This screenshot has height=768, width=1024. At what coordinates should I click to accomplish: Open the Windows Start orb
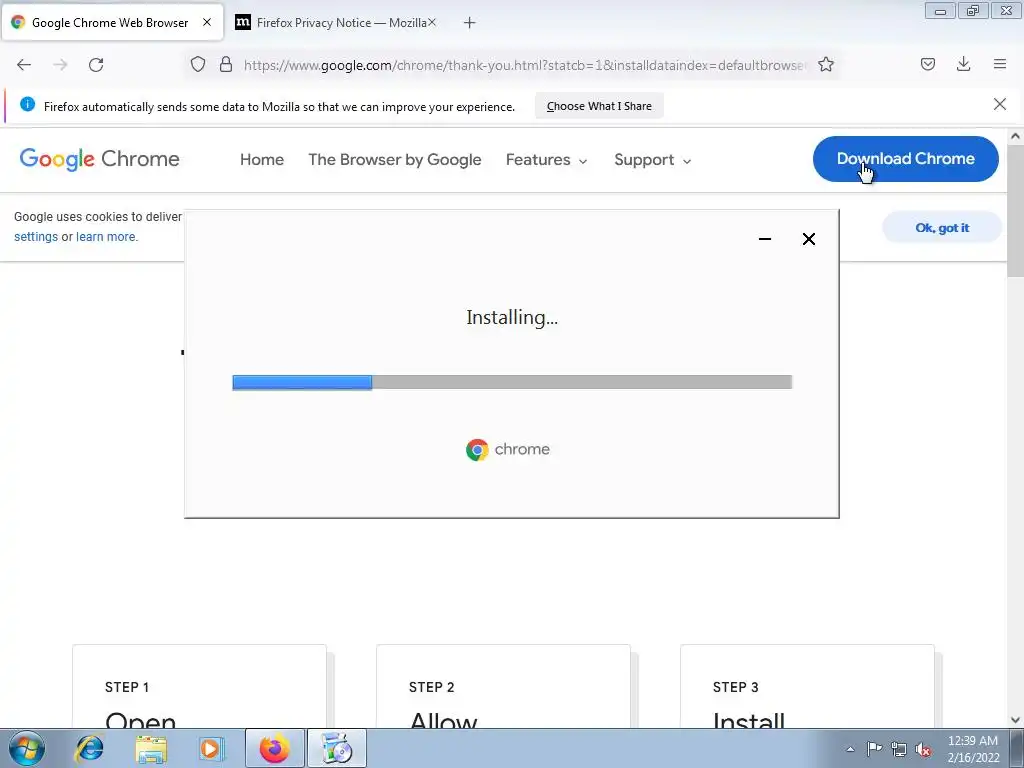[x=27, y=748]
